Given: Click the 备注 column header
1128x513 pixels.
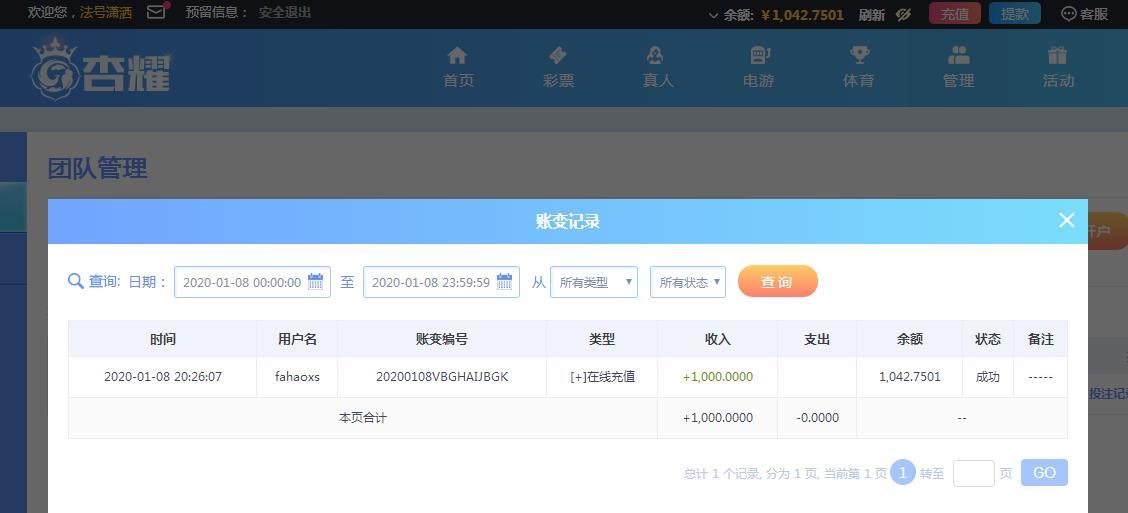Looking at the screenshot, I should (x=1040, y=339).
